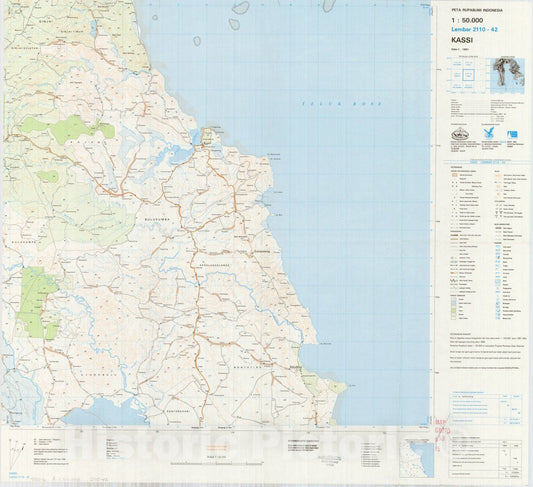Screen dimensions: 533x487
Task: Select the '1 : 50.000' scale text
Action: click(x=467, y=21)
